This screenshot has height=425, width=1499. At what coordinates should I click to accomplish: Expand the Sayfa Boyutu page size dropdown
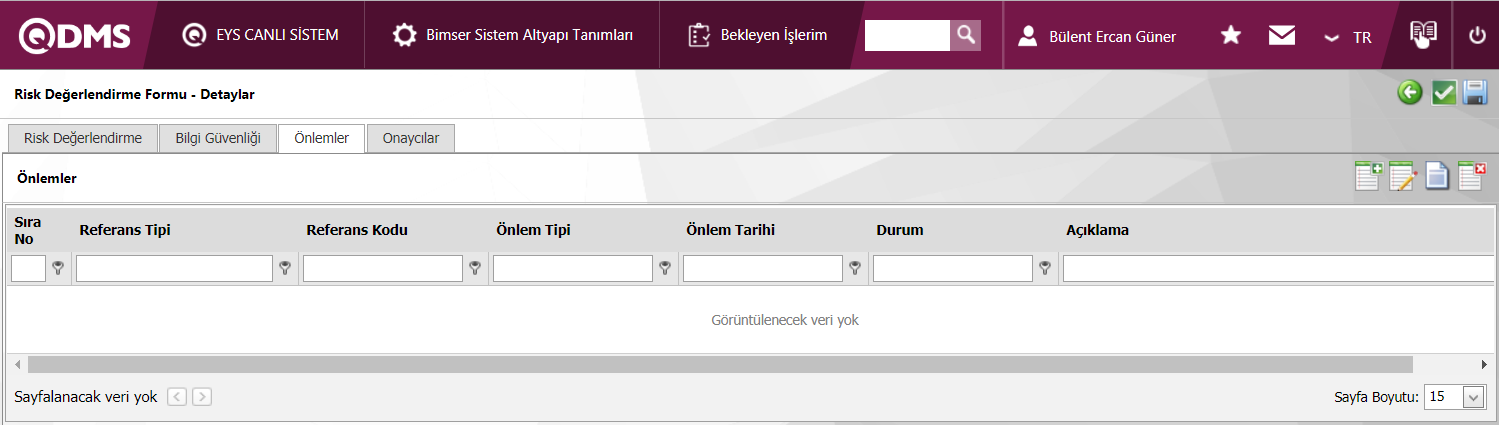pyautogui.click(x=1472, y=397)
